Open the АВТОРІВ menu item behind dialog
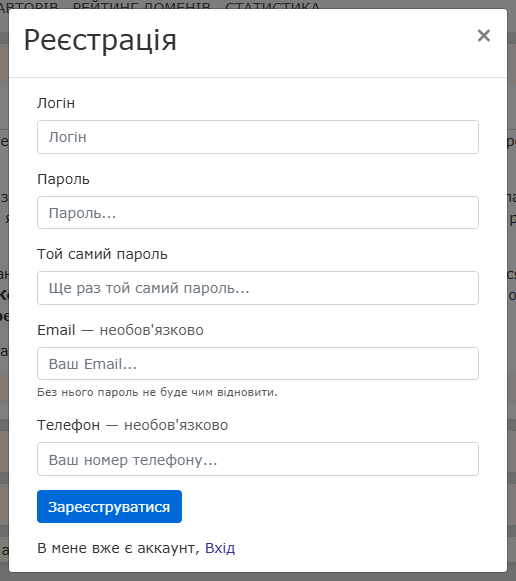The height and width of the screenshot is (581, 516). coord(29,4)
